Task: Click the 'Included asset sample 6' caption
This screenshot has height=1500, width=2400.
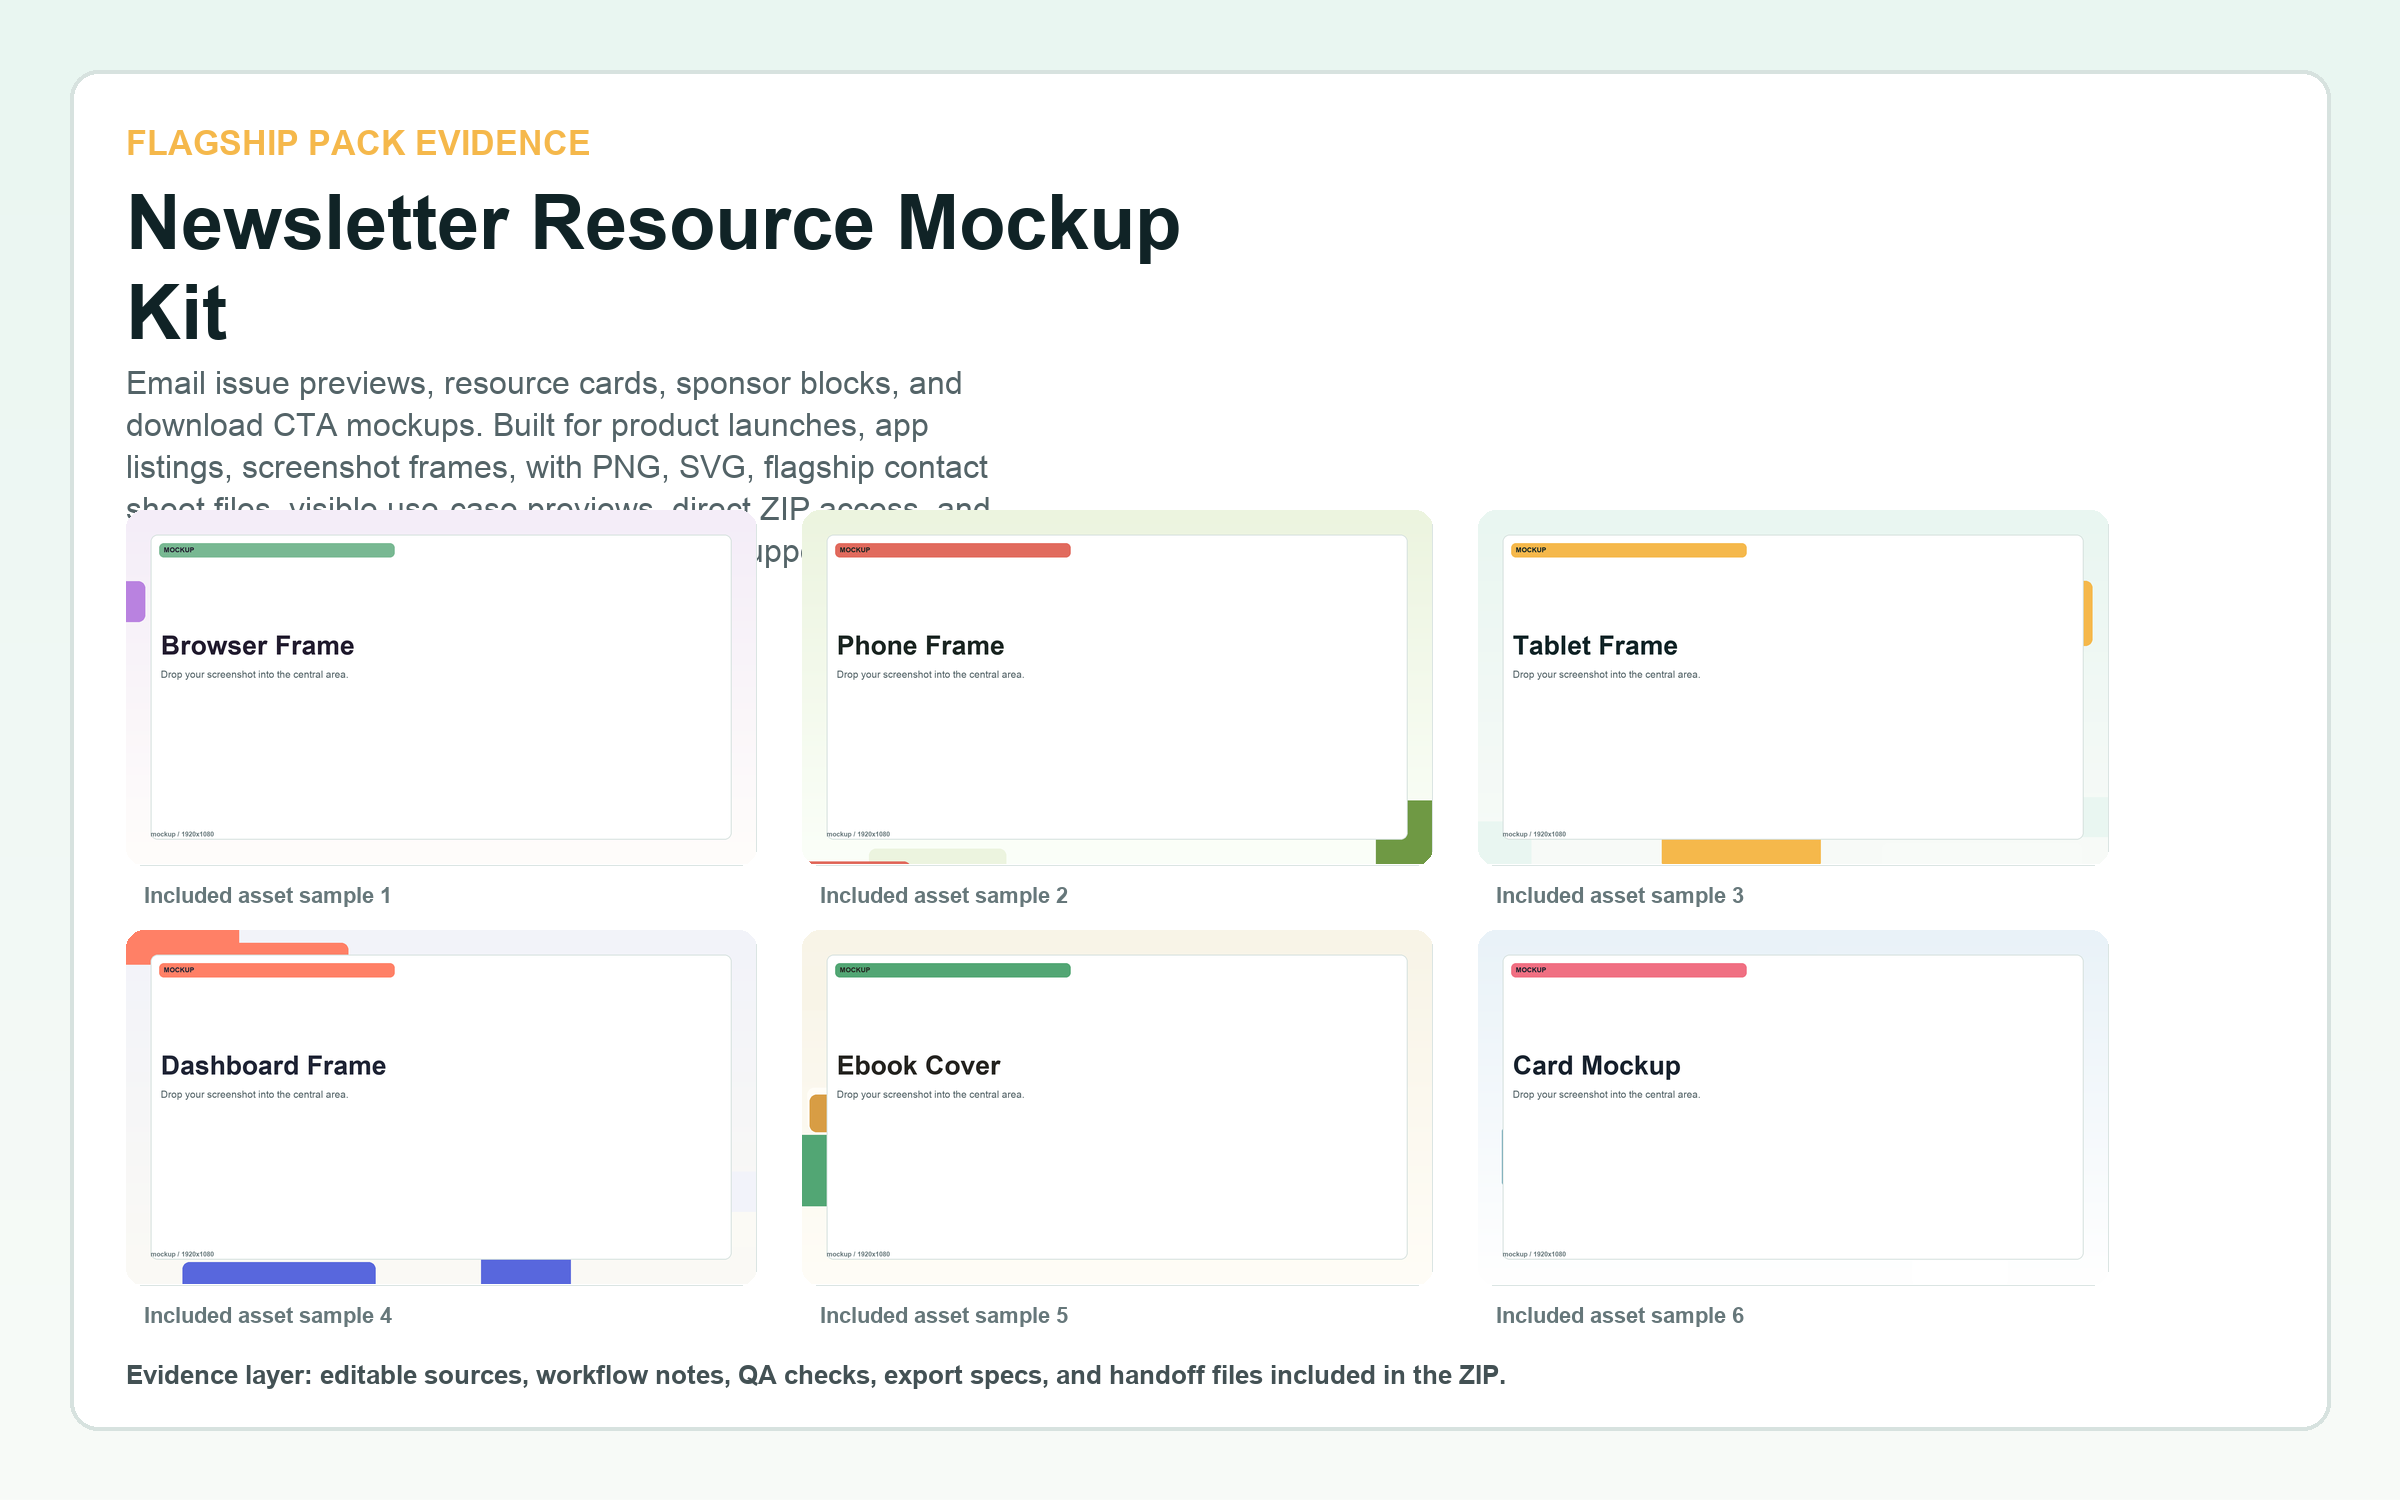Action: [1619, 1316]
